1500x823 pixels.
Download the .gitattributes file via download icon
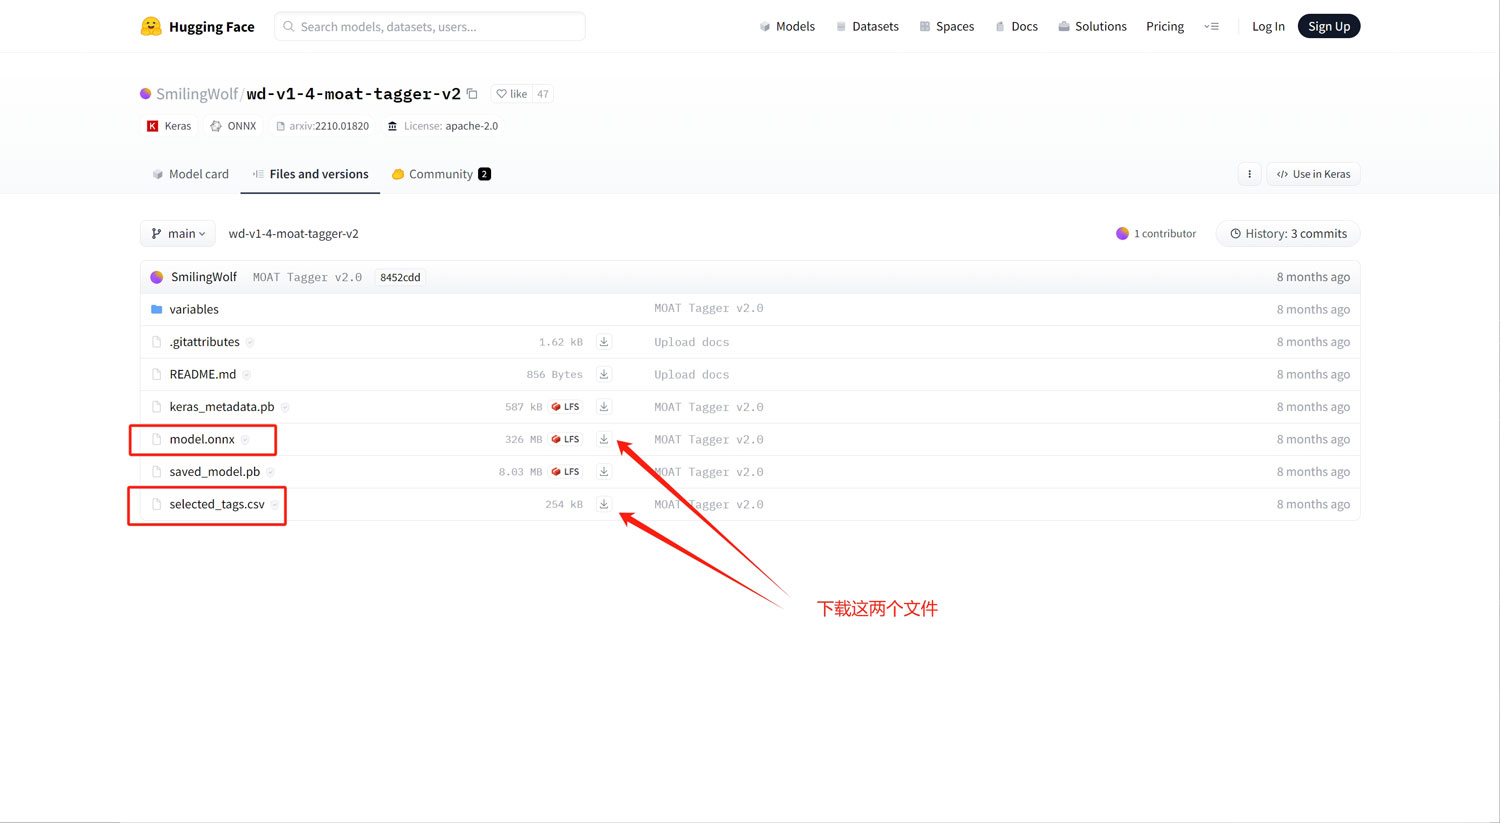point(604,342)
